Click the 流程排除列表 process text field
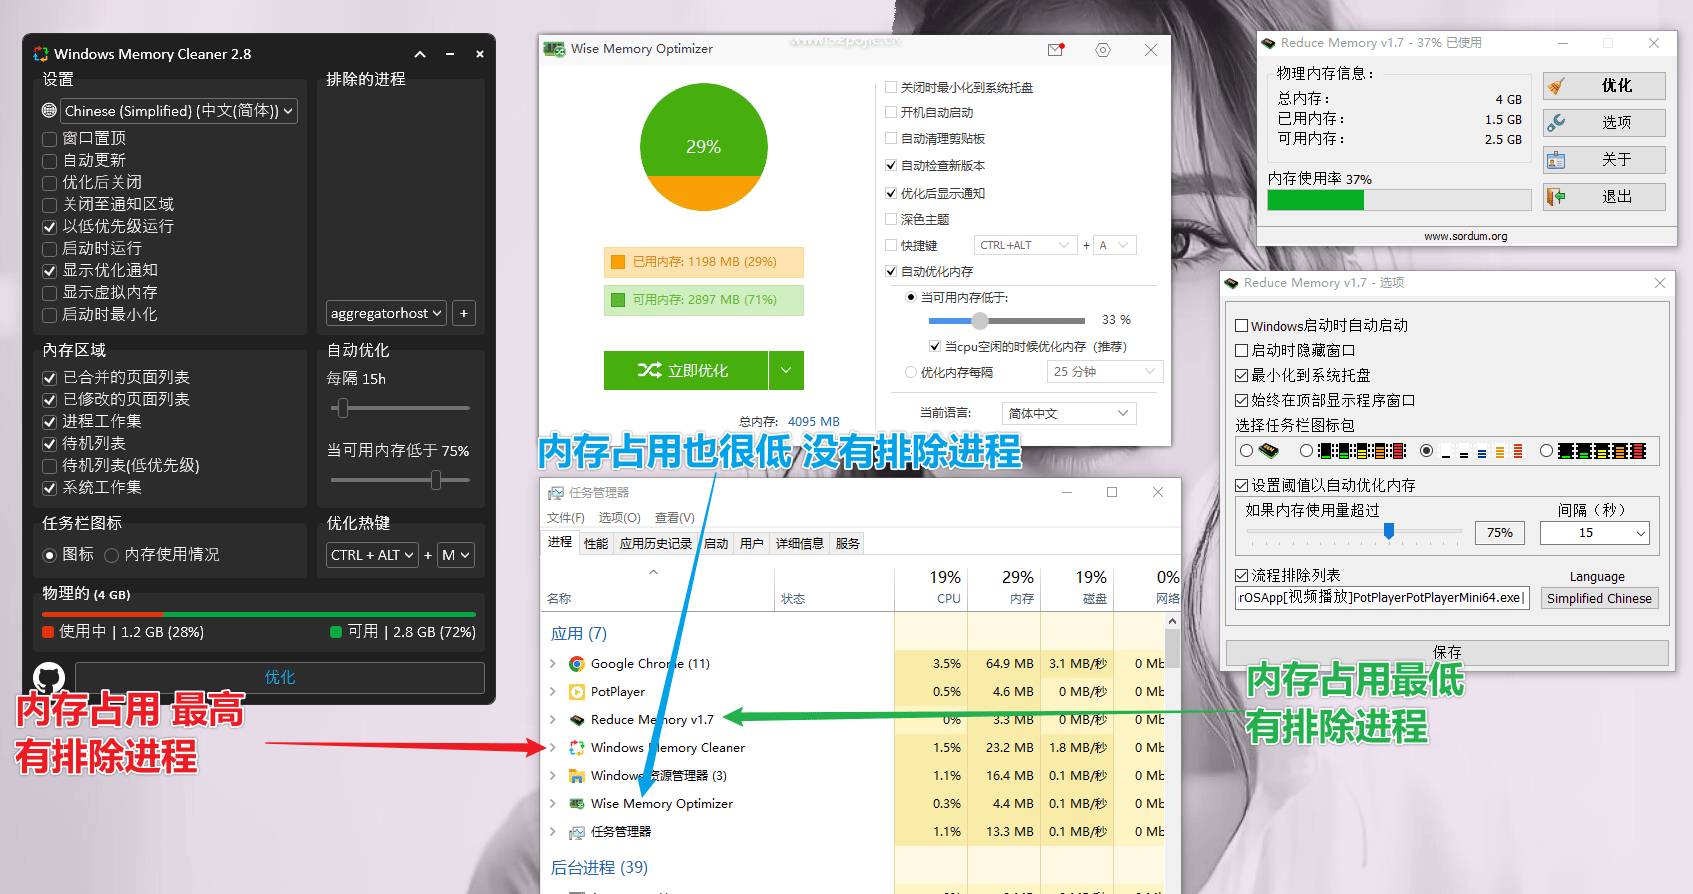1693x894 pixels. (1381, 598)
